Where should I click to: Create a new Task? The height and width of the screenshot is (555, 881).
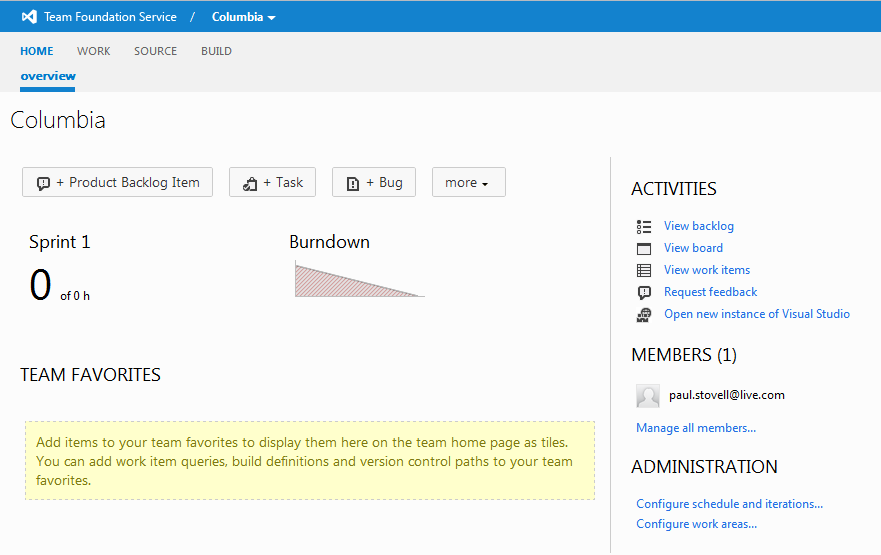click(x=273, y=182)
